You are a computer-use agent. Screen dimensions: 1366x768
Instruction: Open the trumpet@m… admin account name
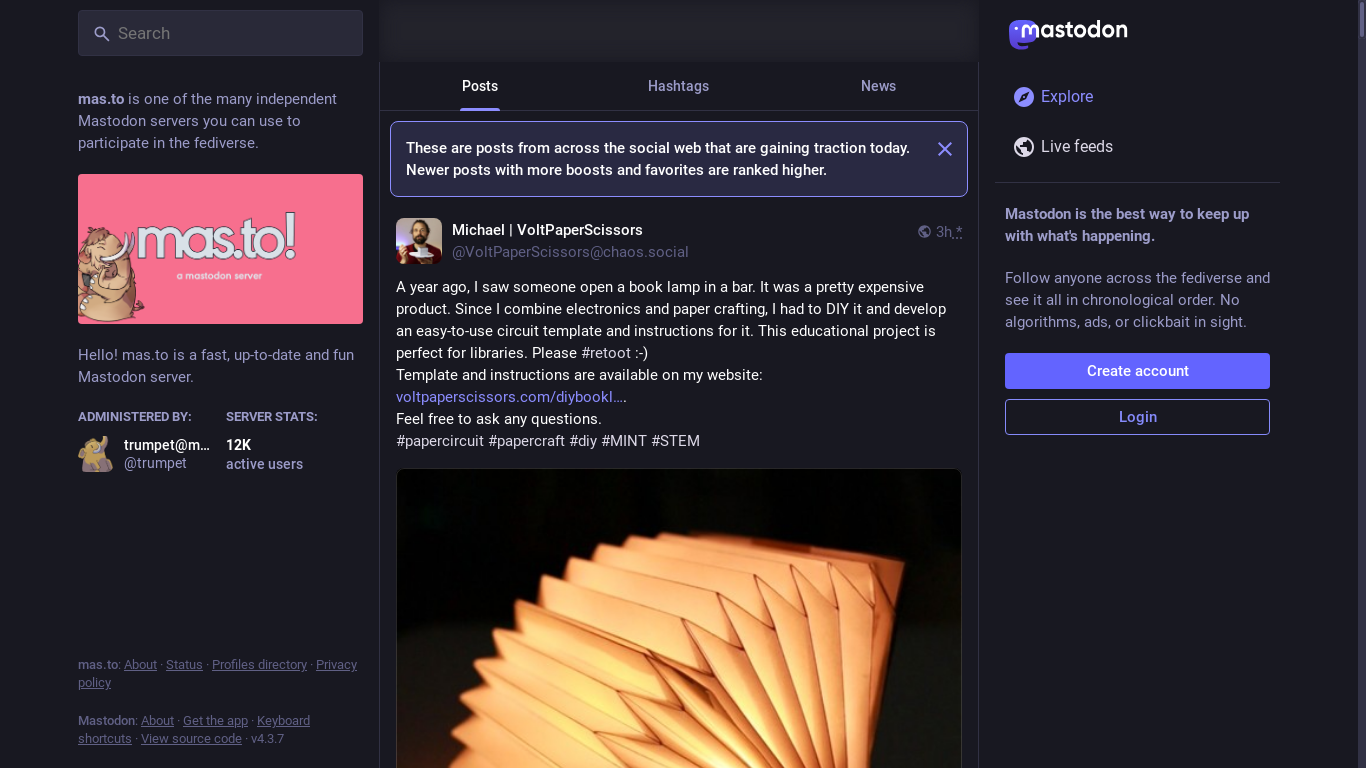[167, 445]
